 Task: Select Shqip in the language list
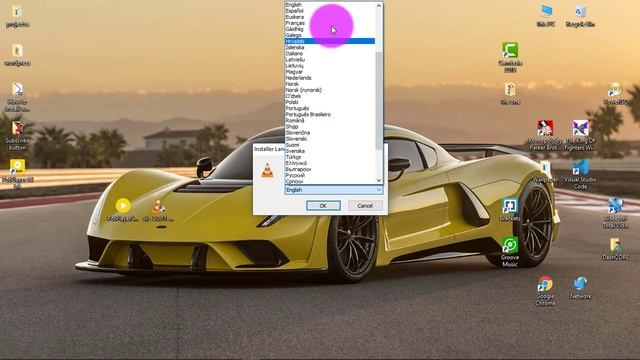330,127
